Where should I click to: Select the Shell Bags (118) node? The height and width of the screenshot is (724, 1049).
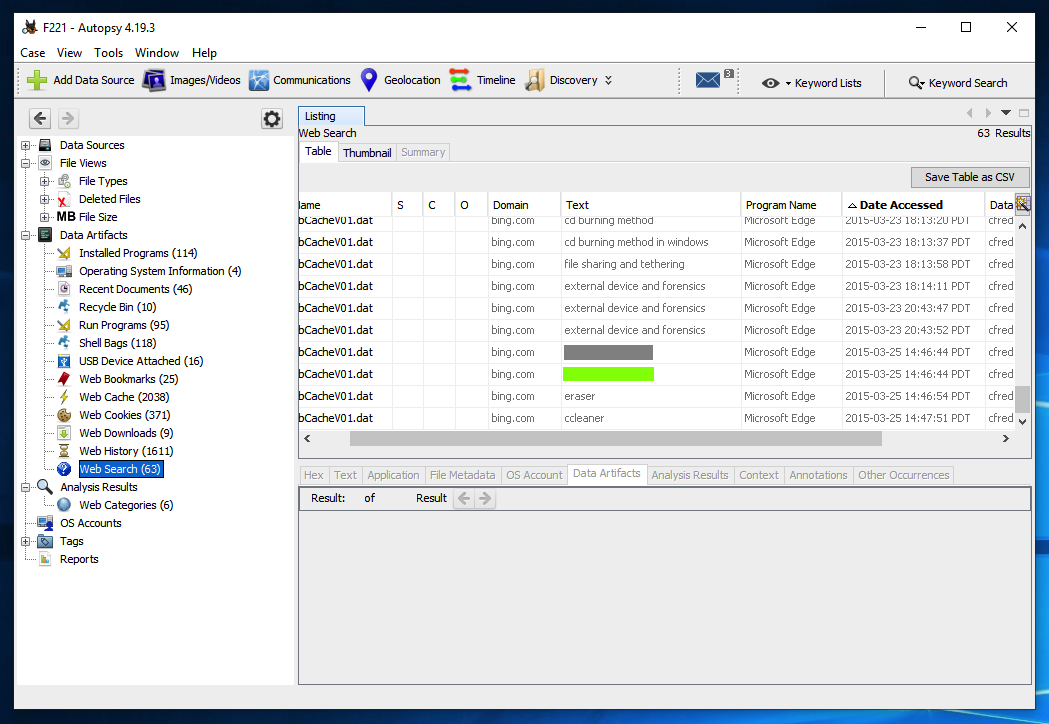118,343
